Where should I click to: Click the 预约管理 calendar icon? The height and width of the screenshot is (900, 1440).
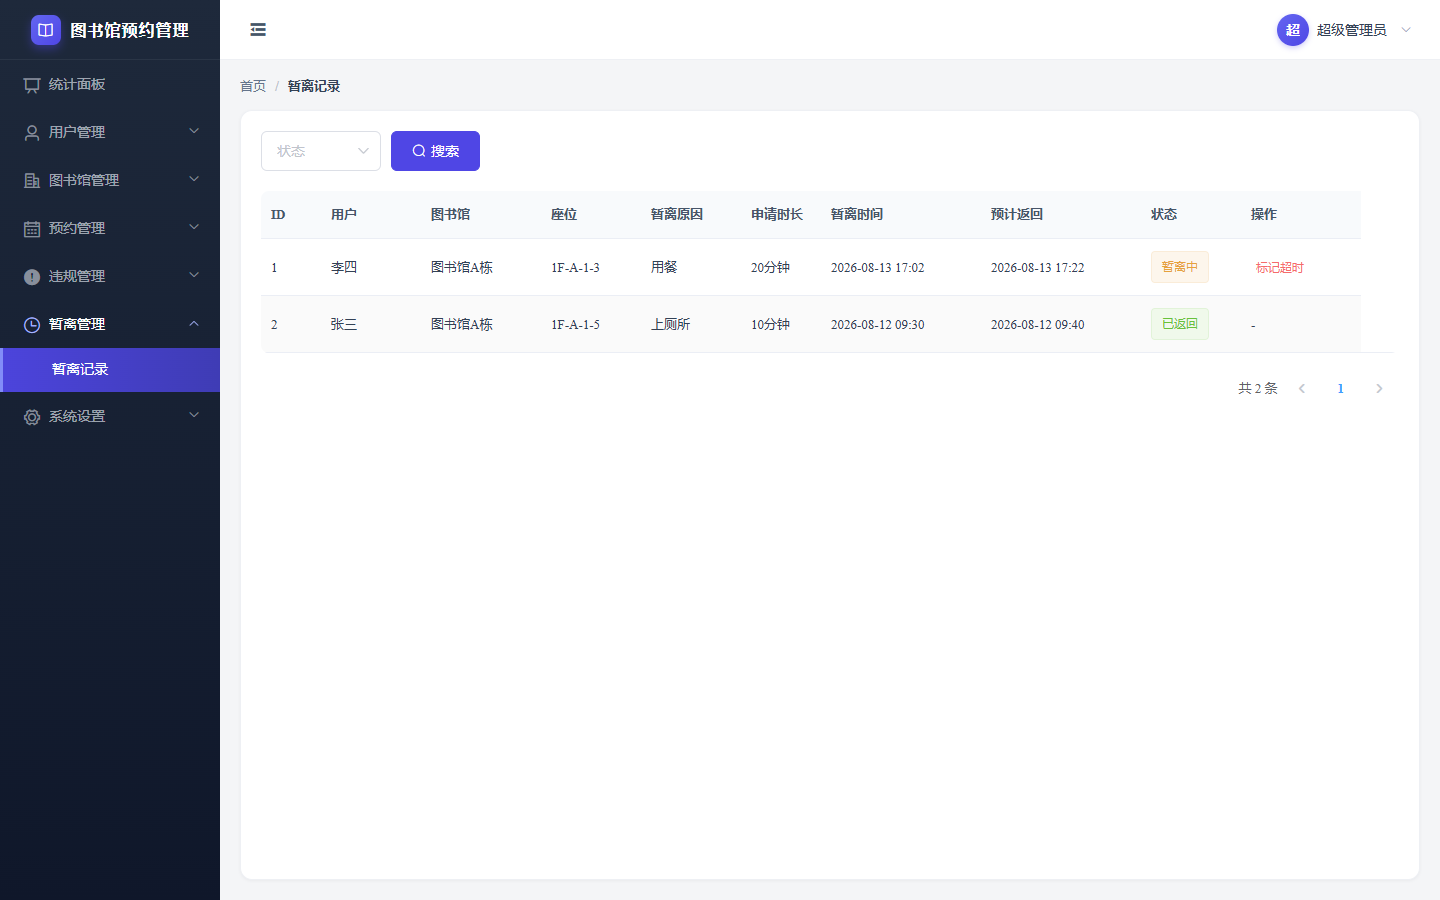point(32,229)
